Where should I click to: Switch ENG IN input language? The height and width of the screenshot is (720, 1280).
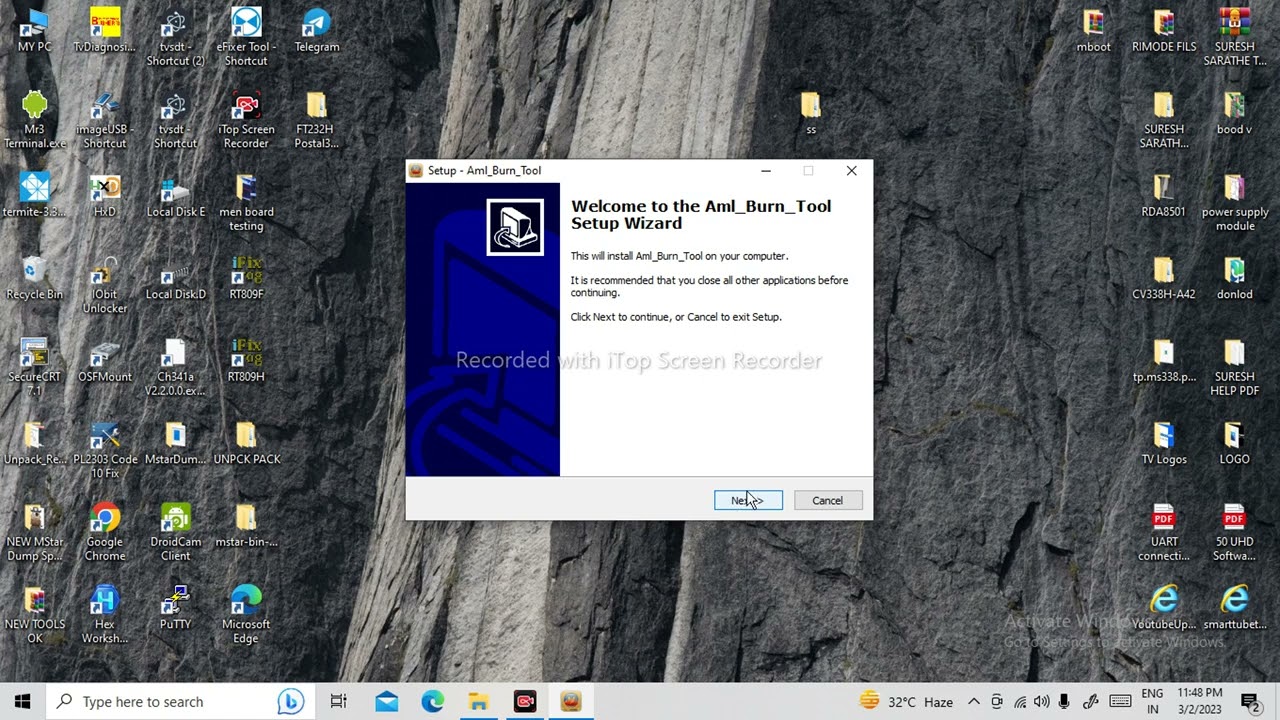pos(1152,701)
